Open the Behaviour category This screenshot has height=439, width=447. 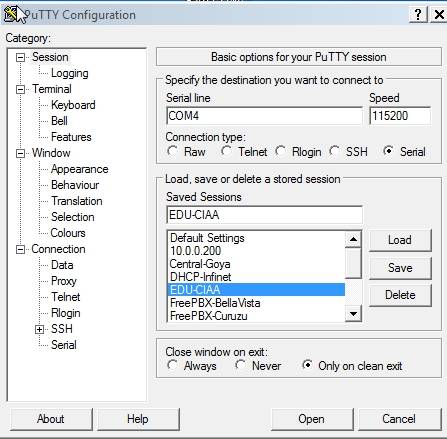tap(75, 185)
